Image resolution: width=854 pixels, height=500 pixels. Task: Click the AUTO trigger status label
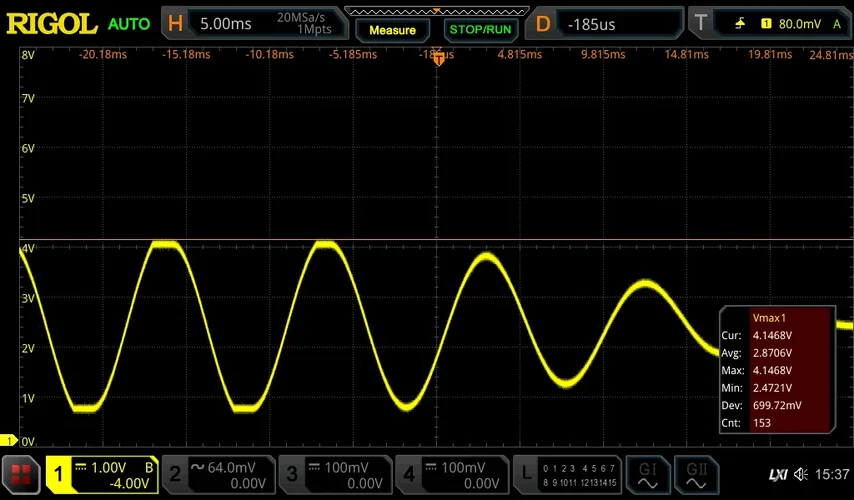tap(129, 24)
